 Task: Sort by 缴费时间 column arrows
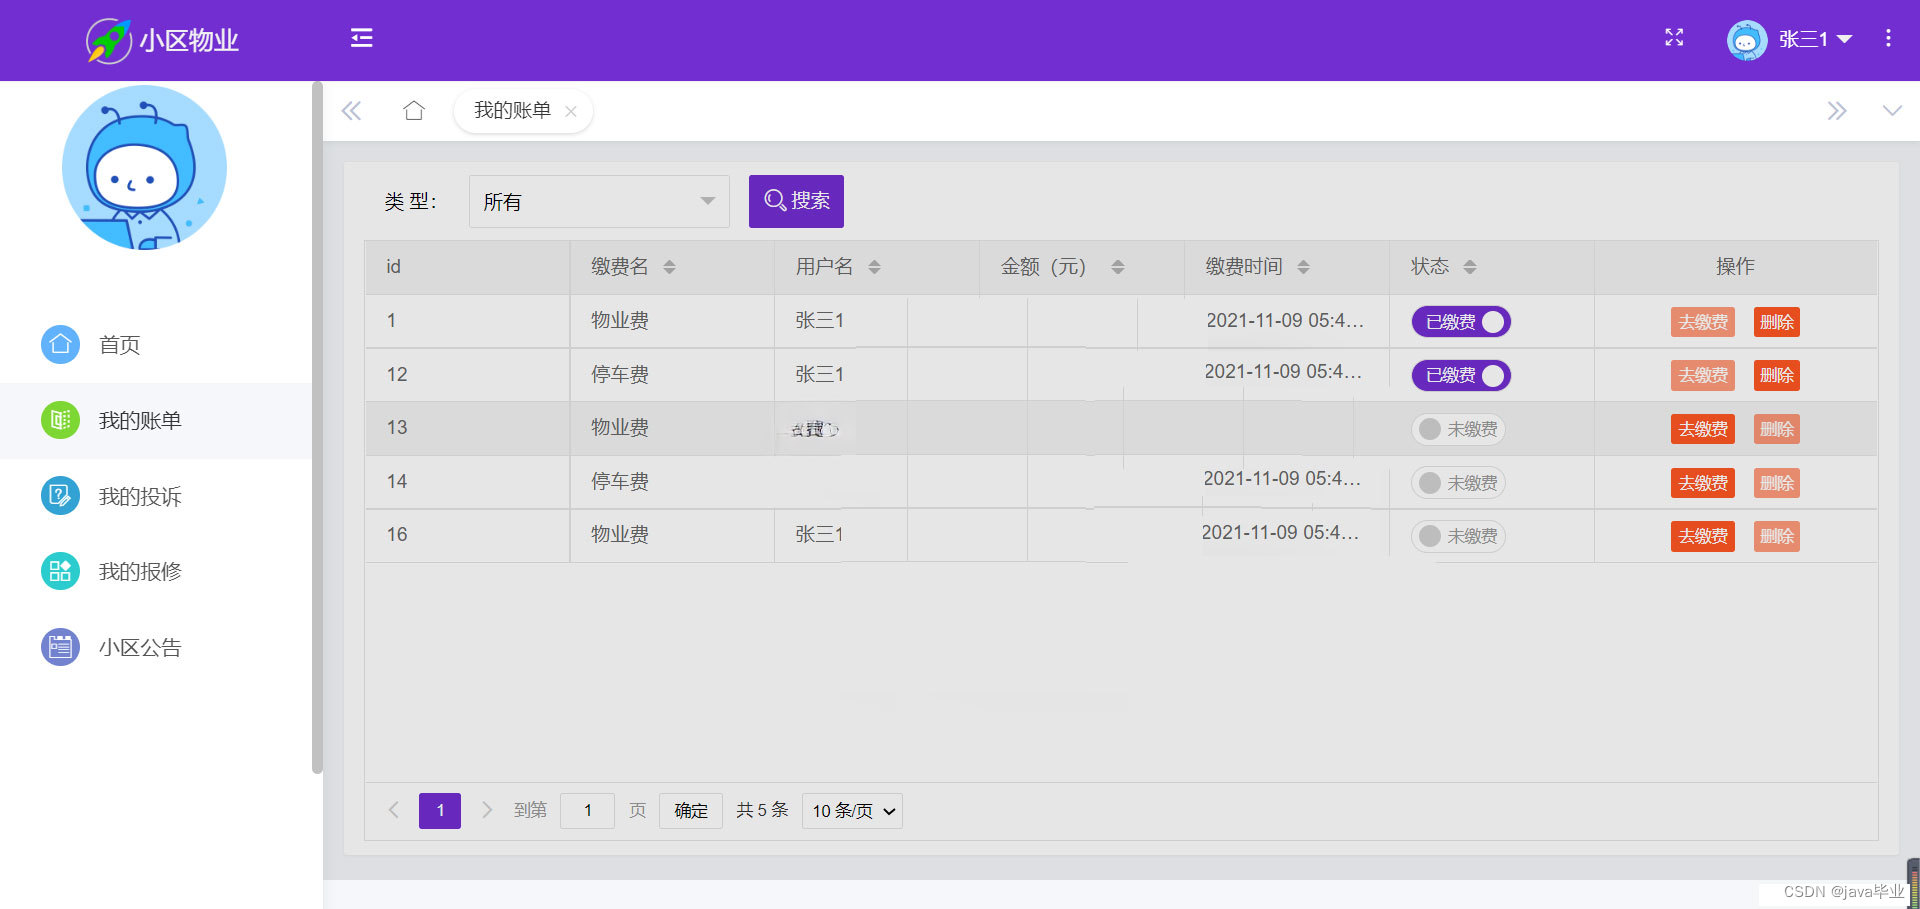point(1303,267)
